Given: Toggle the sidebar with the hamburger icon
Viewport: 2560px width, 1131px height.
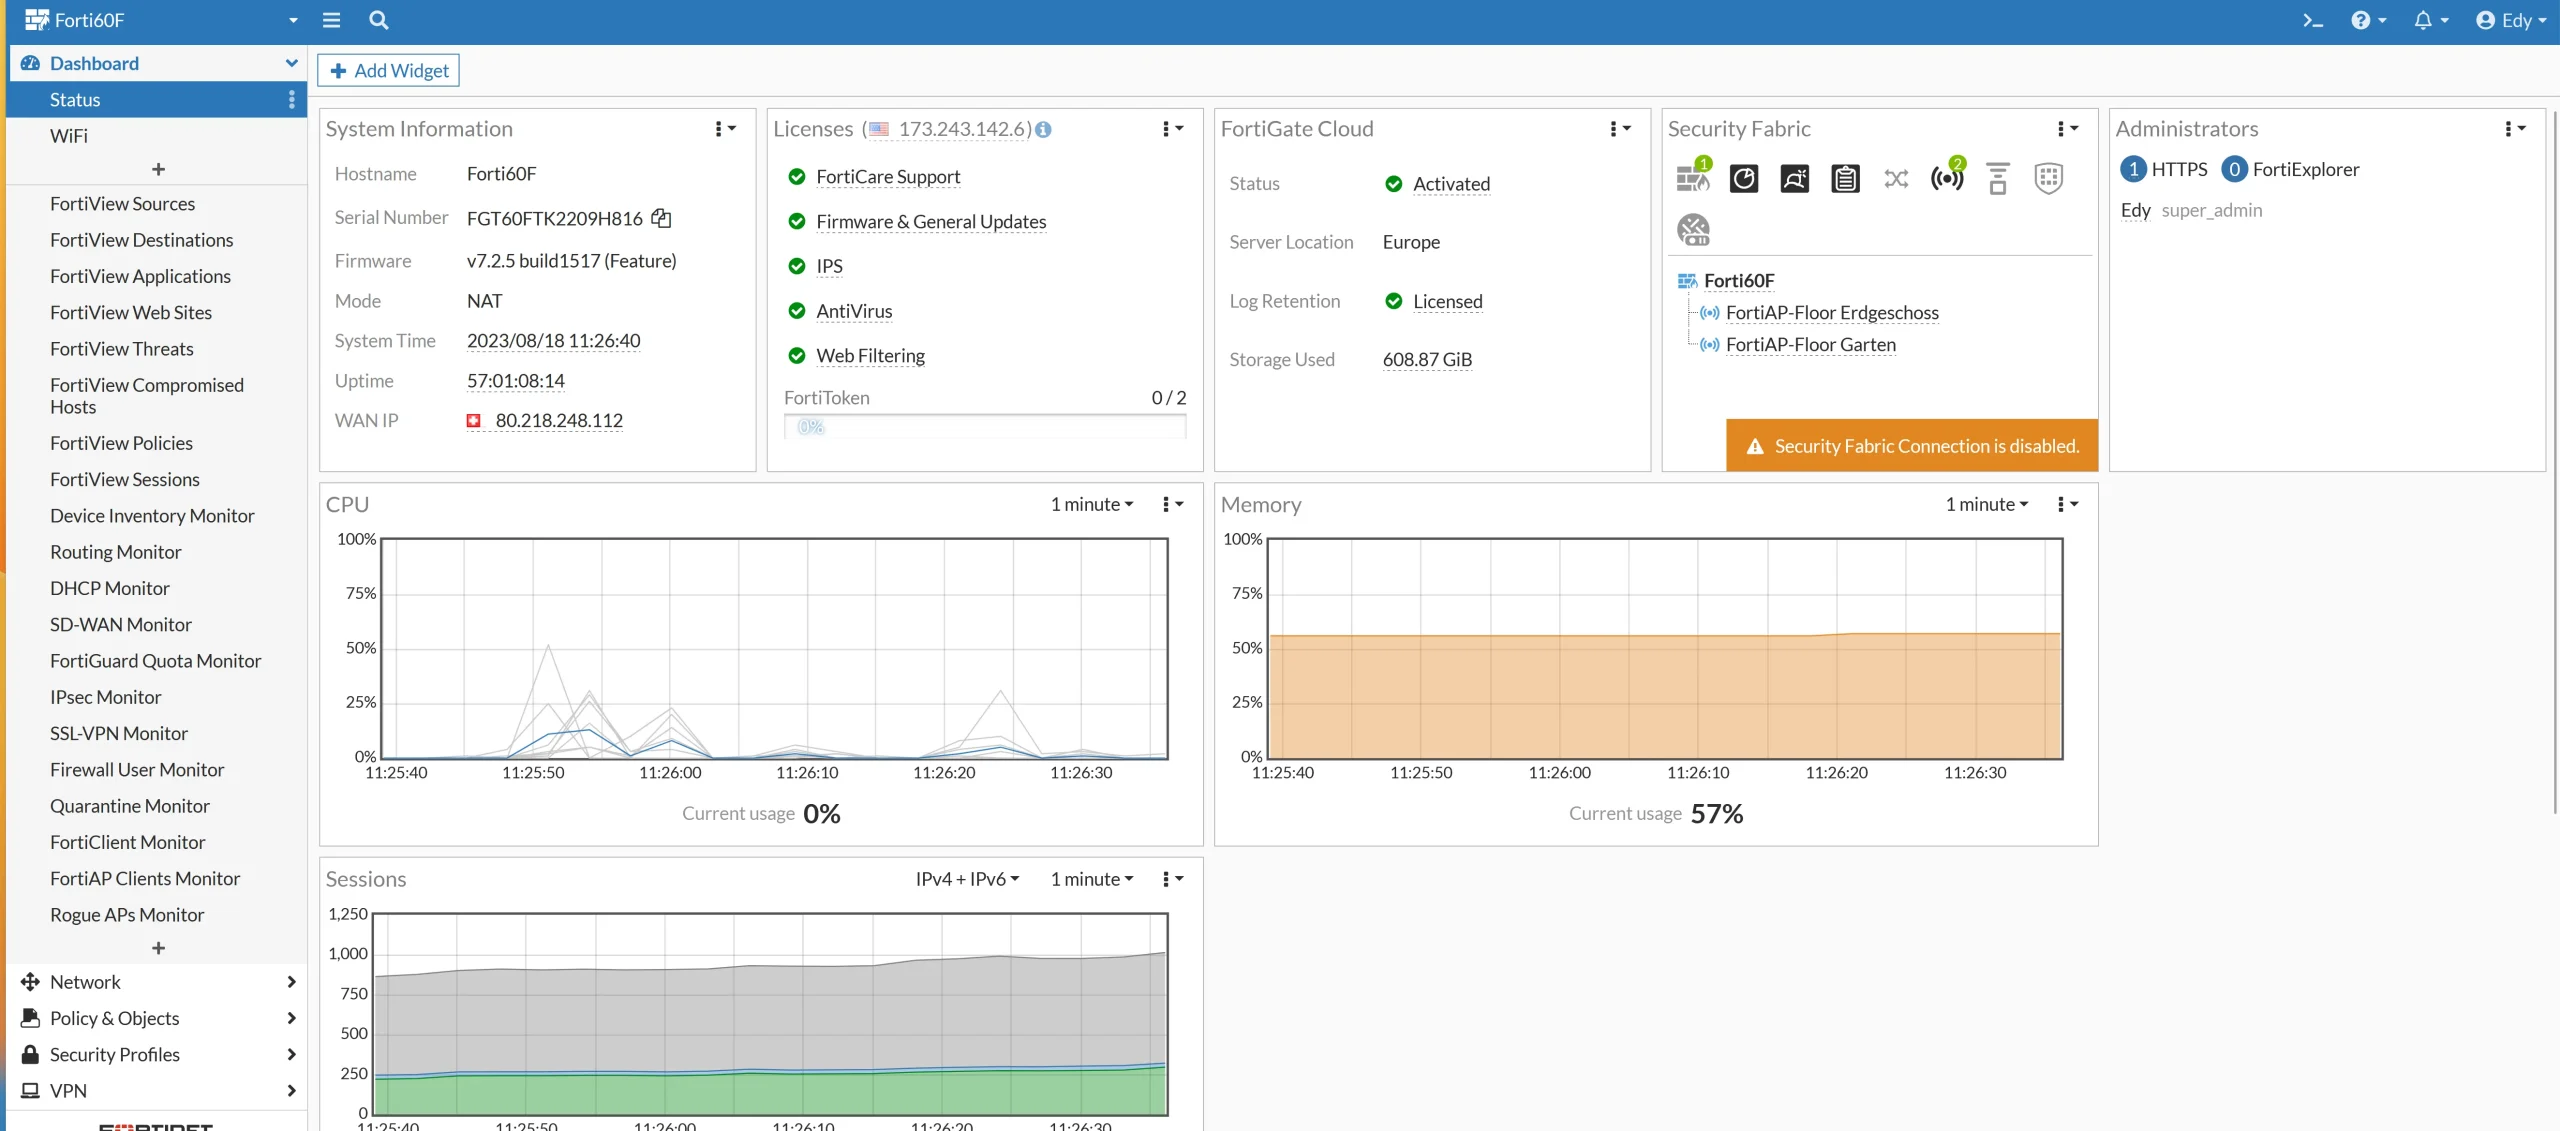Looking at the screenshot, I should [332, 20].
